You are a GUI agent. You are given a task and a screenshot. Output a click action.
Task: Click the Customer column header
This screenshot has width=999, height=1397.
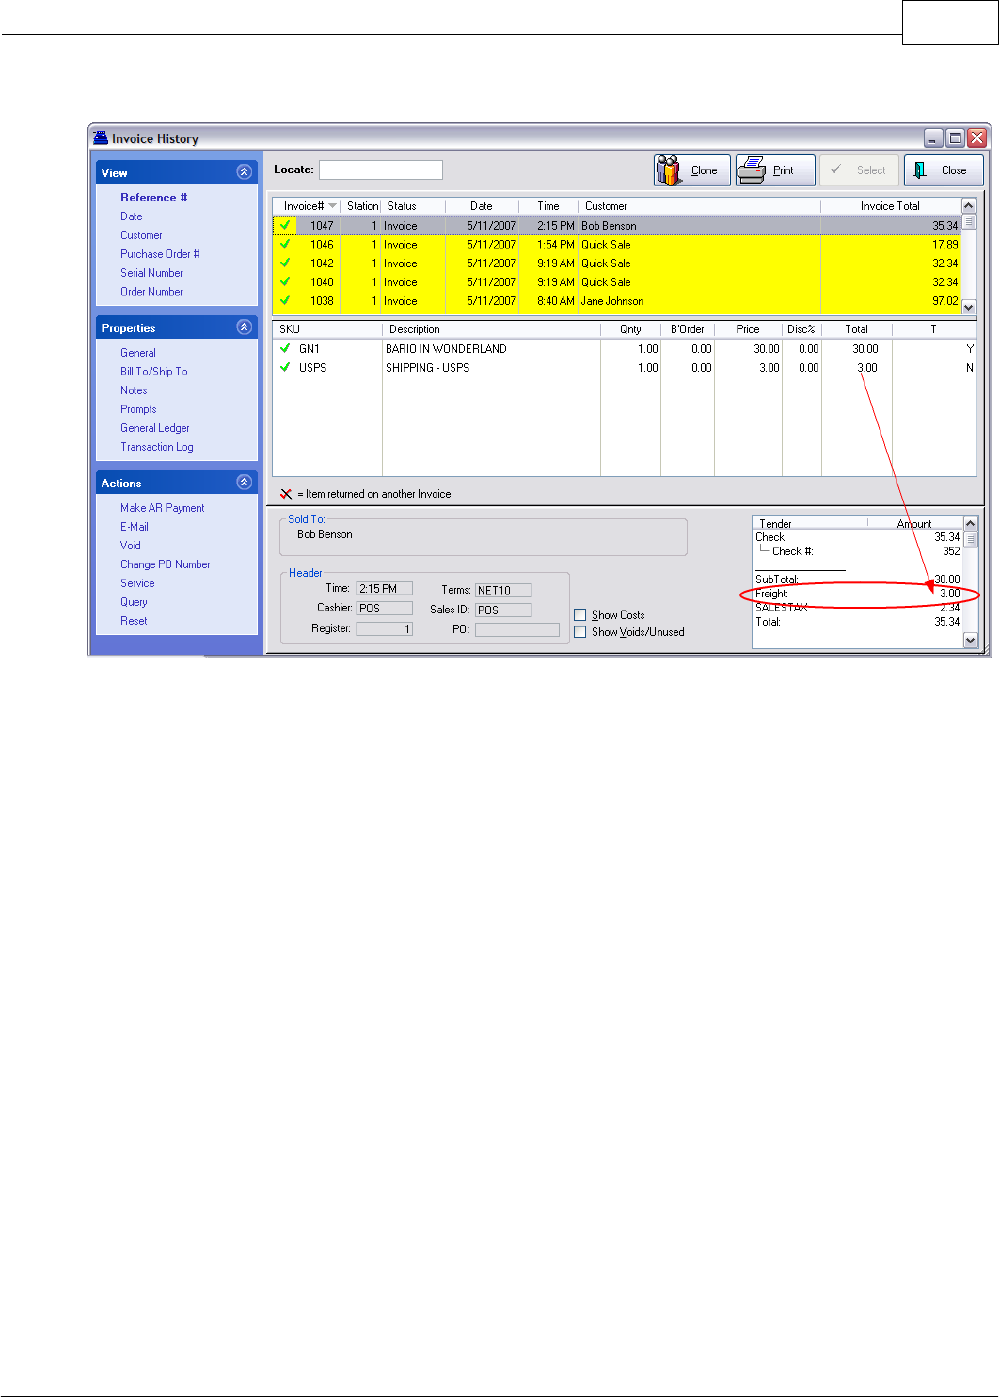pyautogui.click(x=699, y=206)
